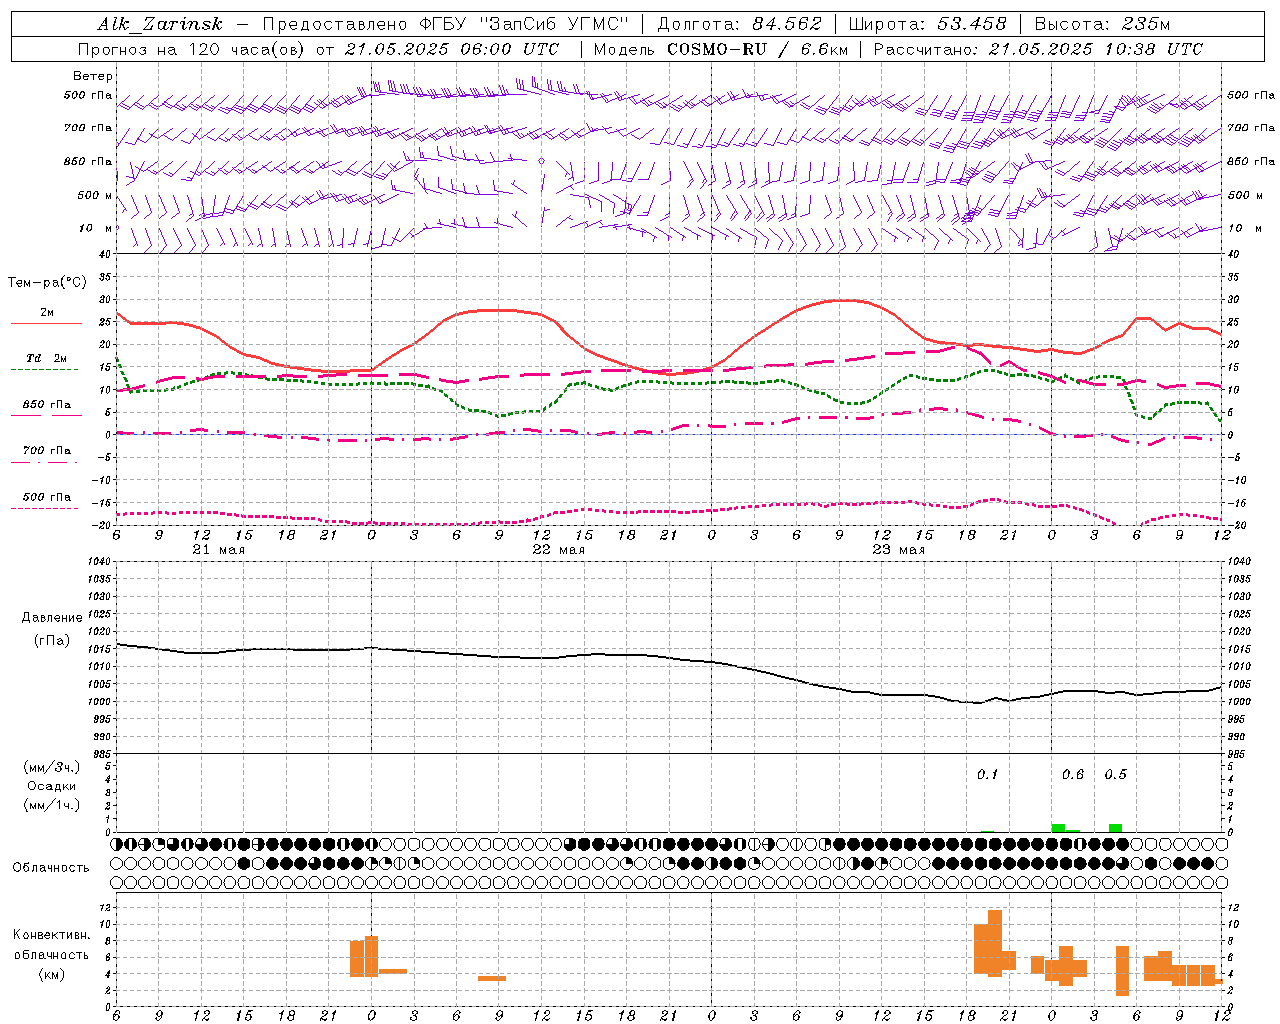Click the 0.5 precipitation value
Viewport: 1280px width, 1024px height.
point(1115,774)
